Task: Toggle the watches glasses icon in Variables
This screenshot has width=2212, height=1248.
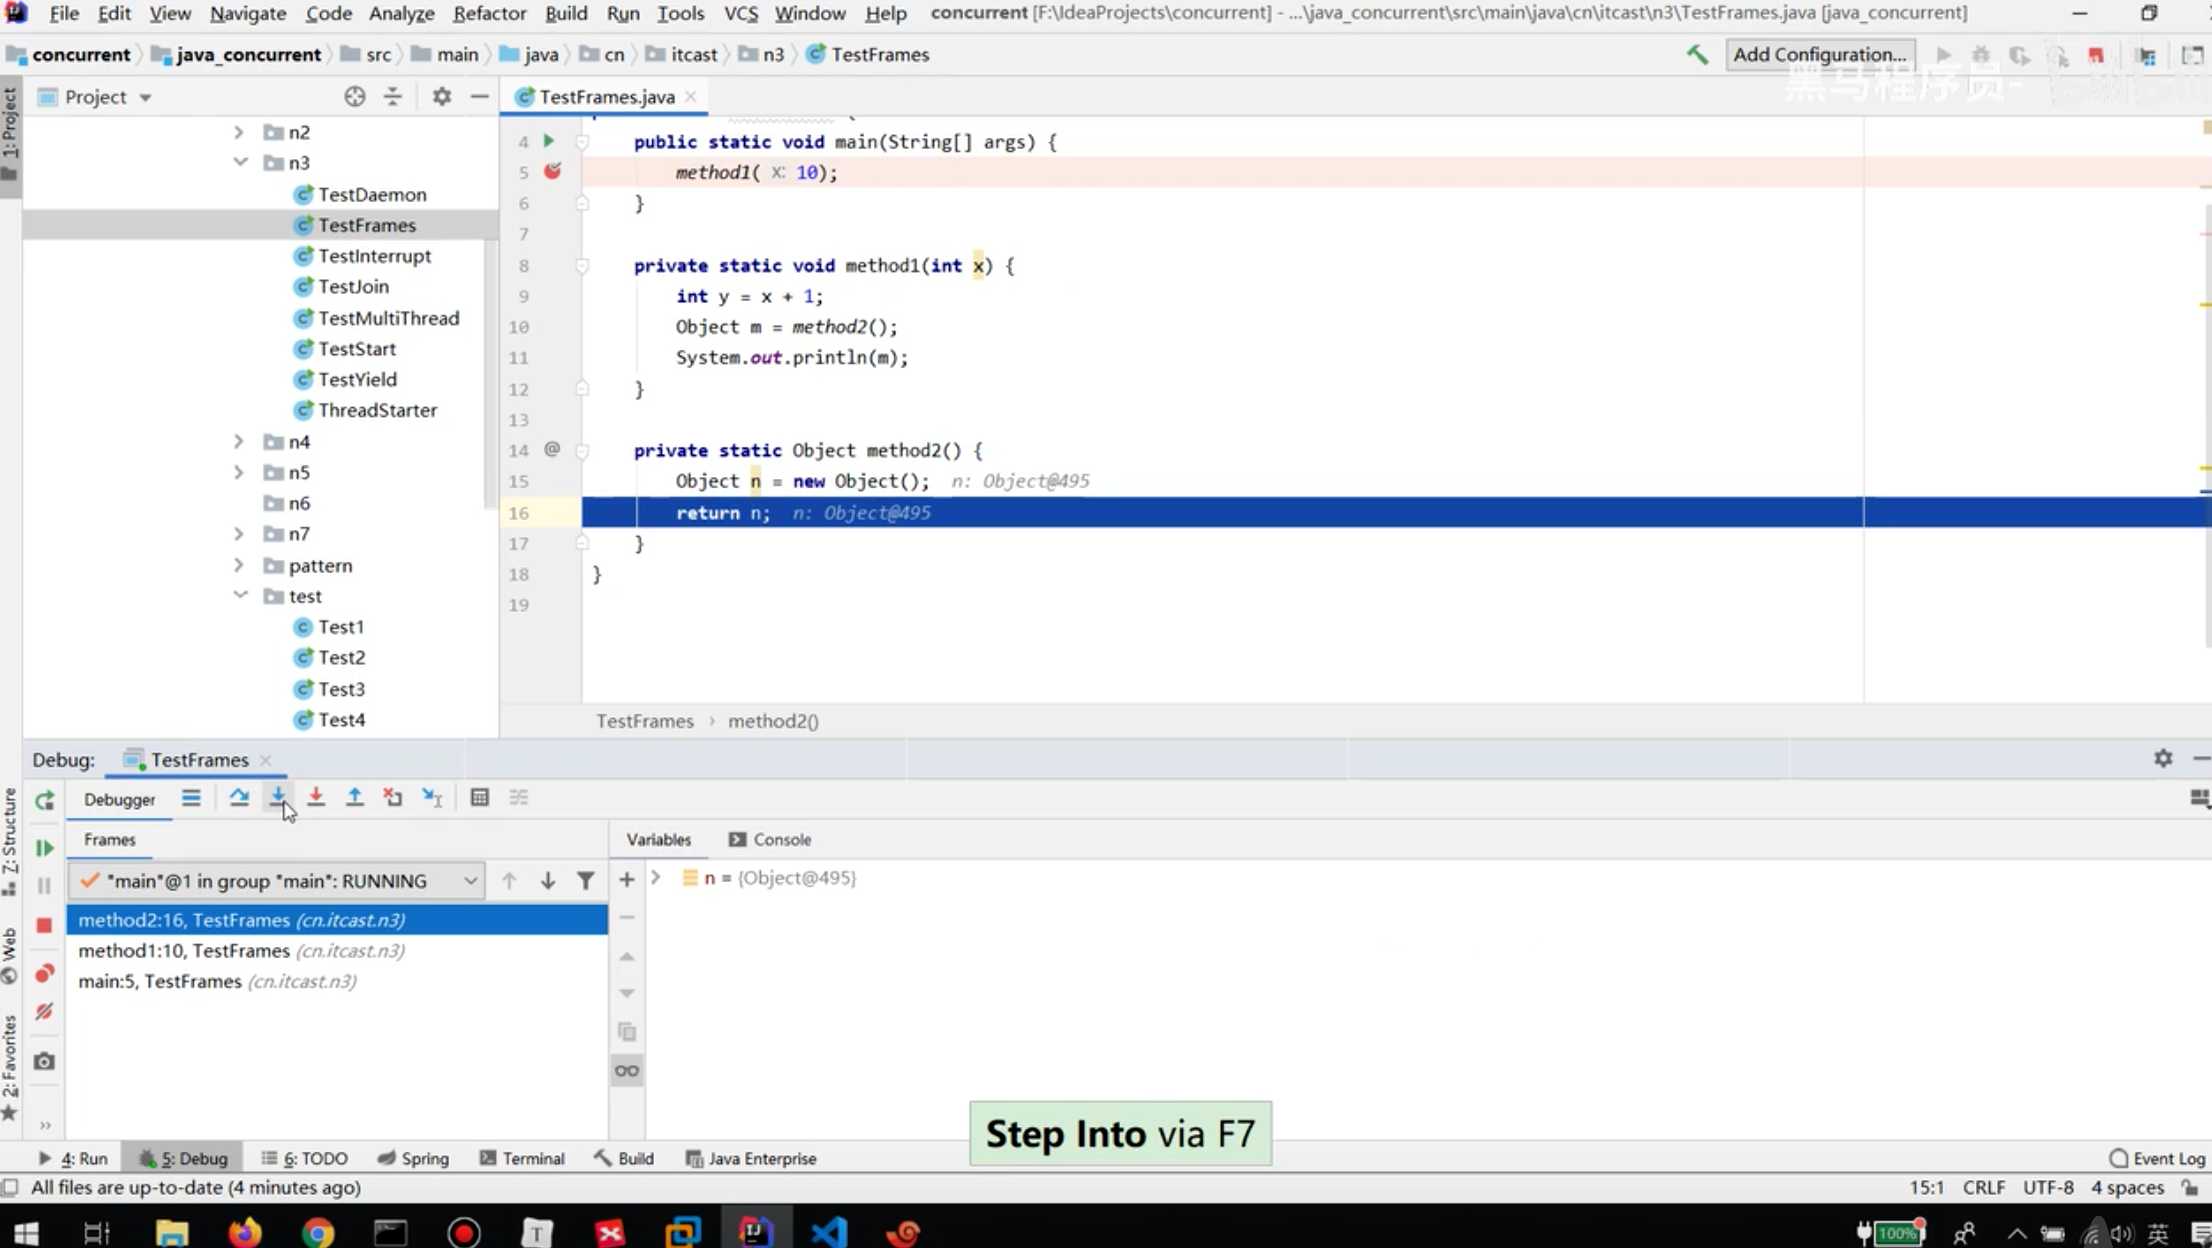Action: [627, 1071]
